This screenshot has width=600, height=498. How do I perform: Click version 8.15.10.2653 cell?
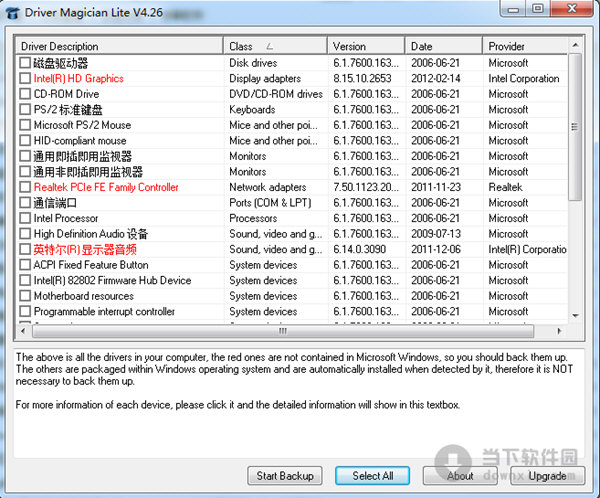[x=362, y=78]
